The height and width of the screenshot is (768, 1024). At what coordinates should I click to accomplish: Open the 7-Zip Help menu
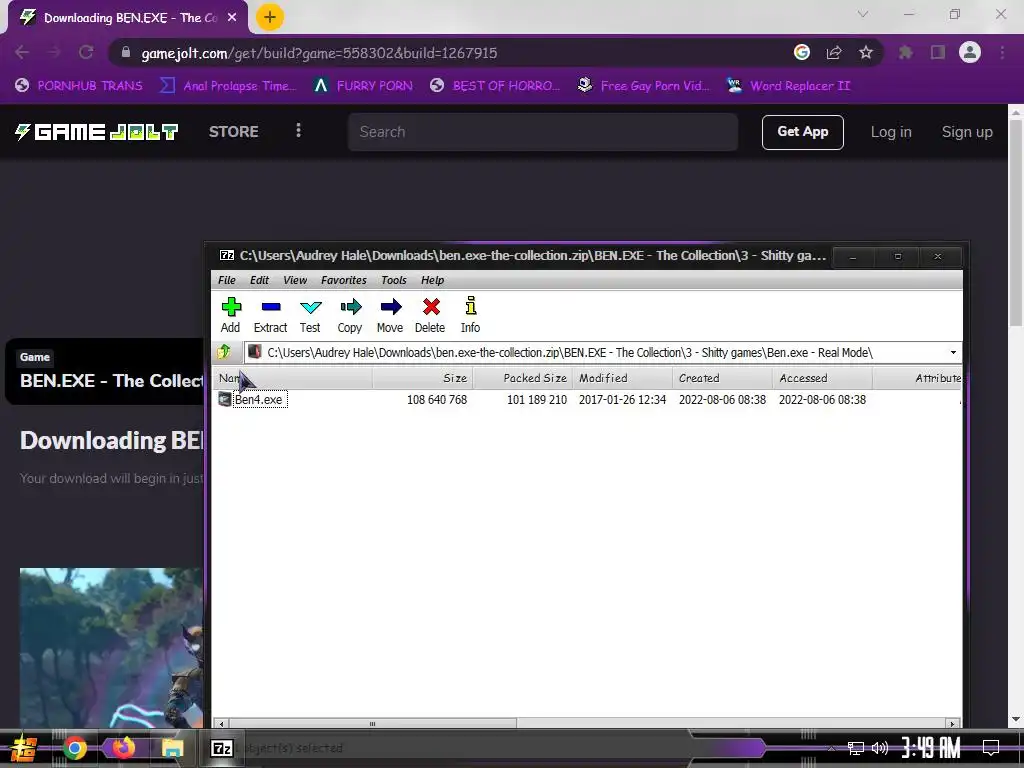432,280
